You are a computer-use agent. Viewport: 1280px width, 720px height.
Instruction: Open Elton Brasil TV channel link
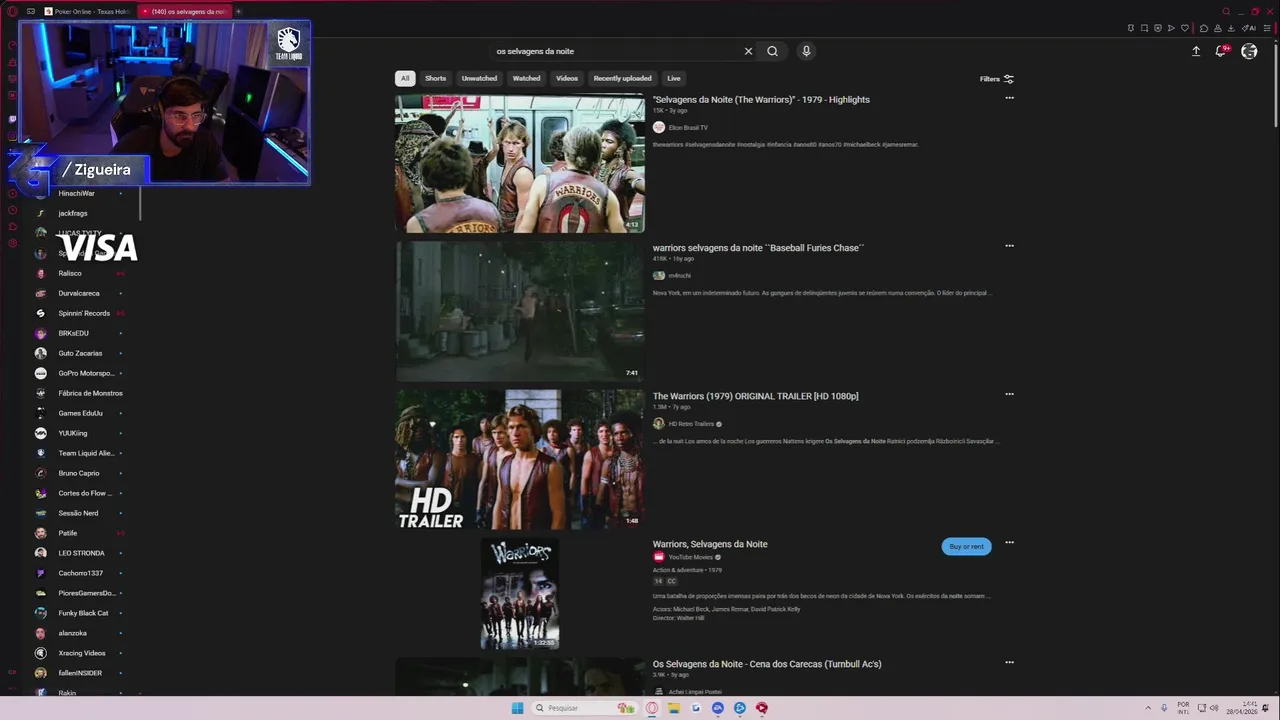click(x=688, y=128)
